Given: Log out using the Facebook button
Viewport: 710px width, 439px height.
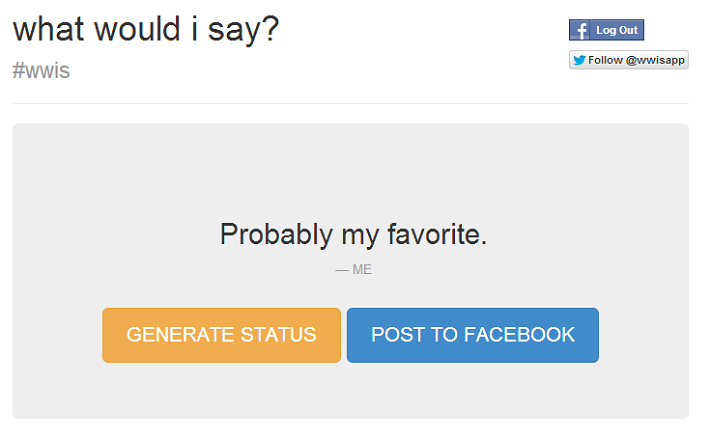Looking at the screenshot, I should [607, 30].
